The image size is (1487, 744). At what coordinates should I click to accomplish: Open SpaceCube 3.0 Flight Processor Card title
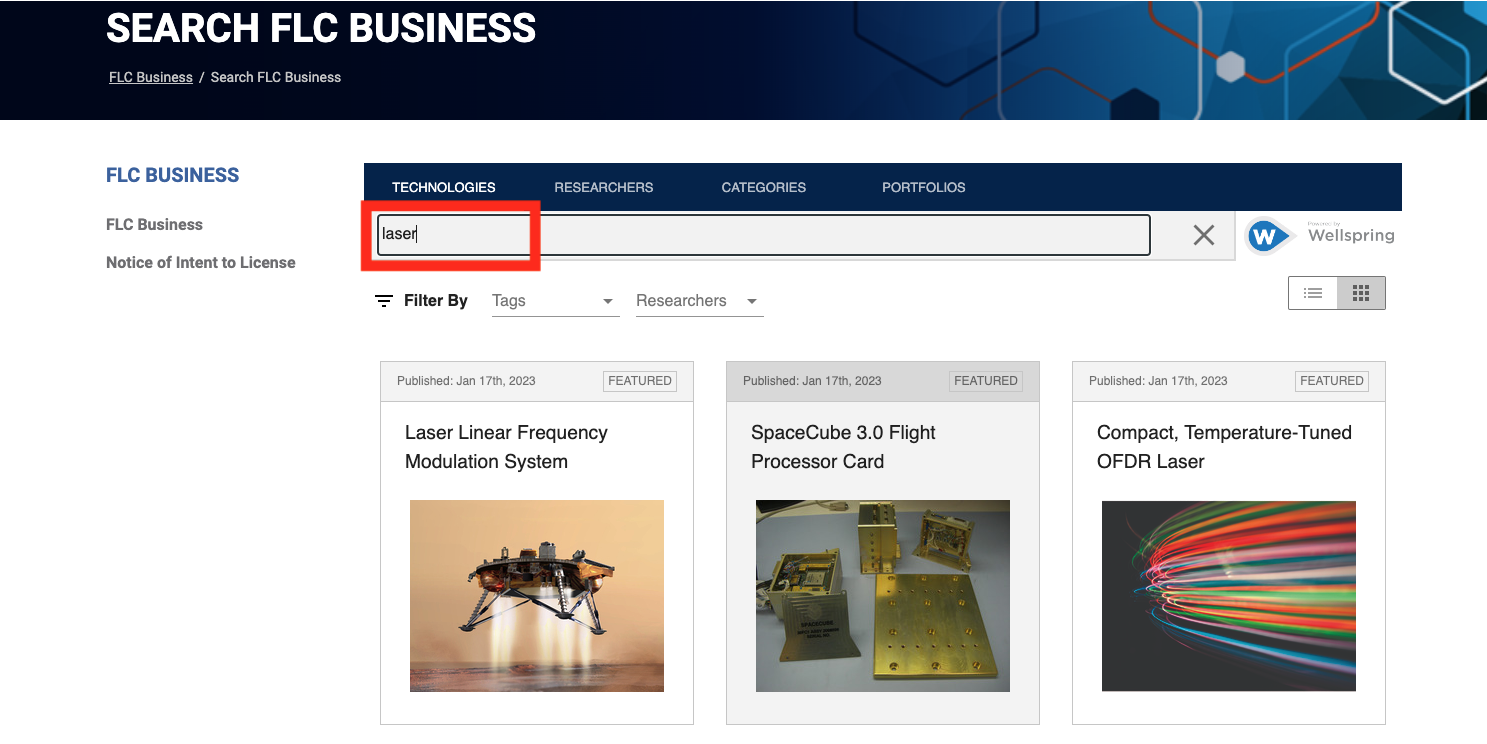tap(843, 447)
